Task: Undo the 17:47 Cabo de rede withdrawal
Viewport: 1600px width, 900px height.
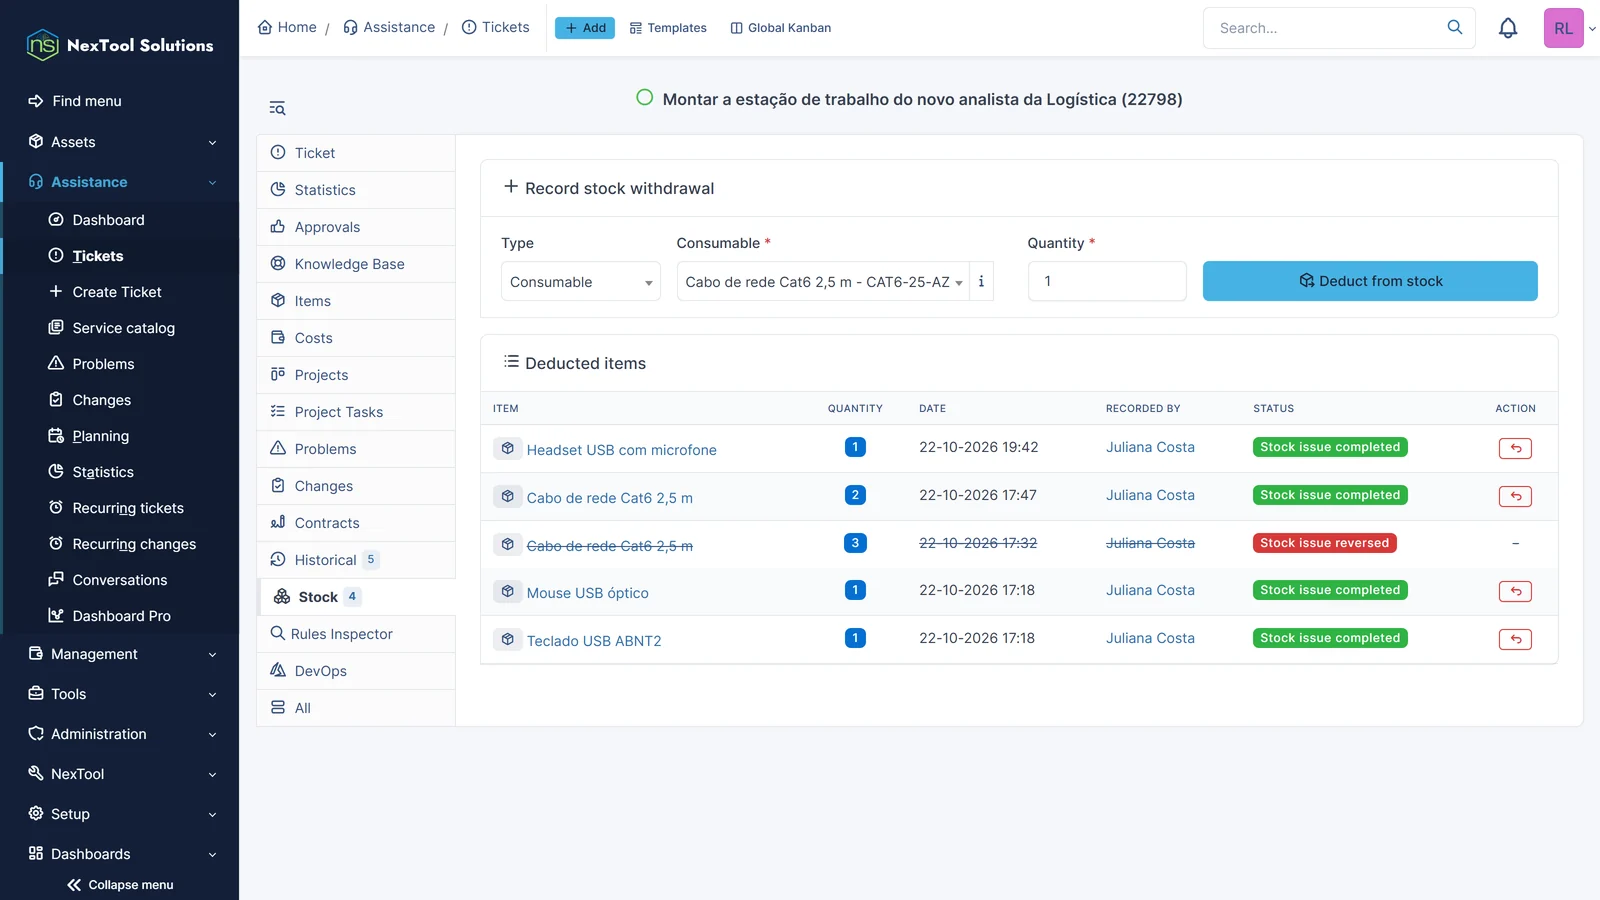Action: pyautogui.click(x=1515, y=496)
